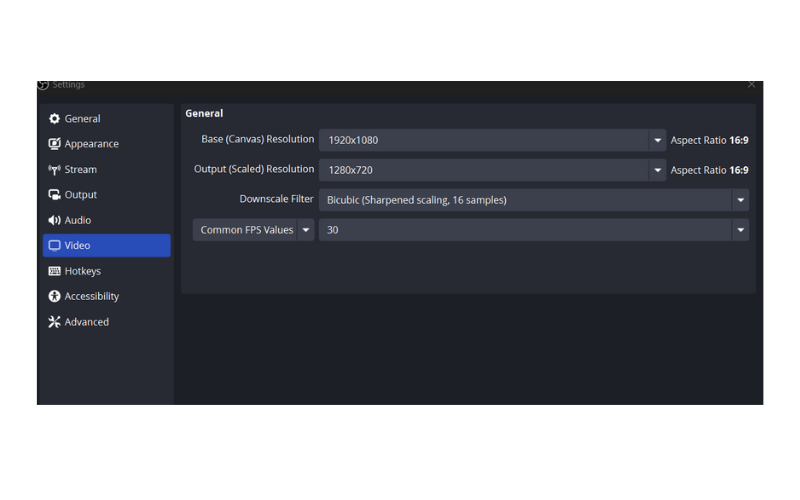The image size is (800, 500).
Task: Open the Common FPS Values type selector
Action: pyautogui.click(x=253, y=230)
